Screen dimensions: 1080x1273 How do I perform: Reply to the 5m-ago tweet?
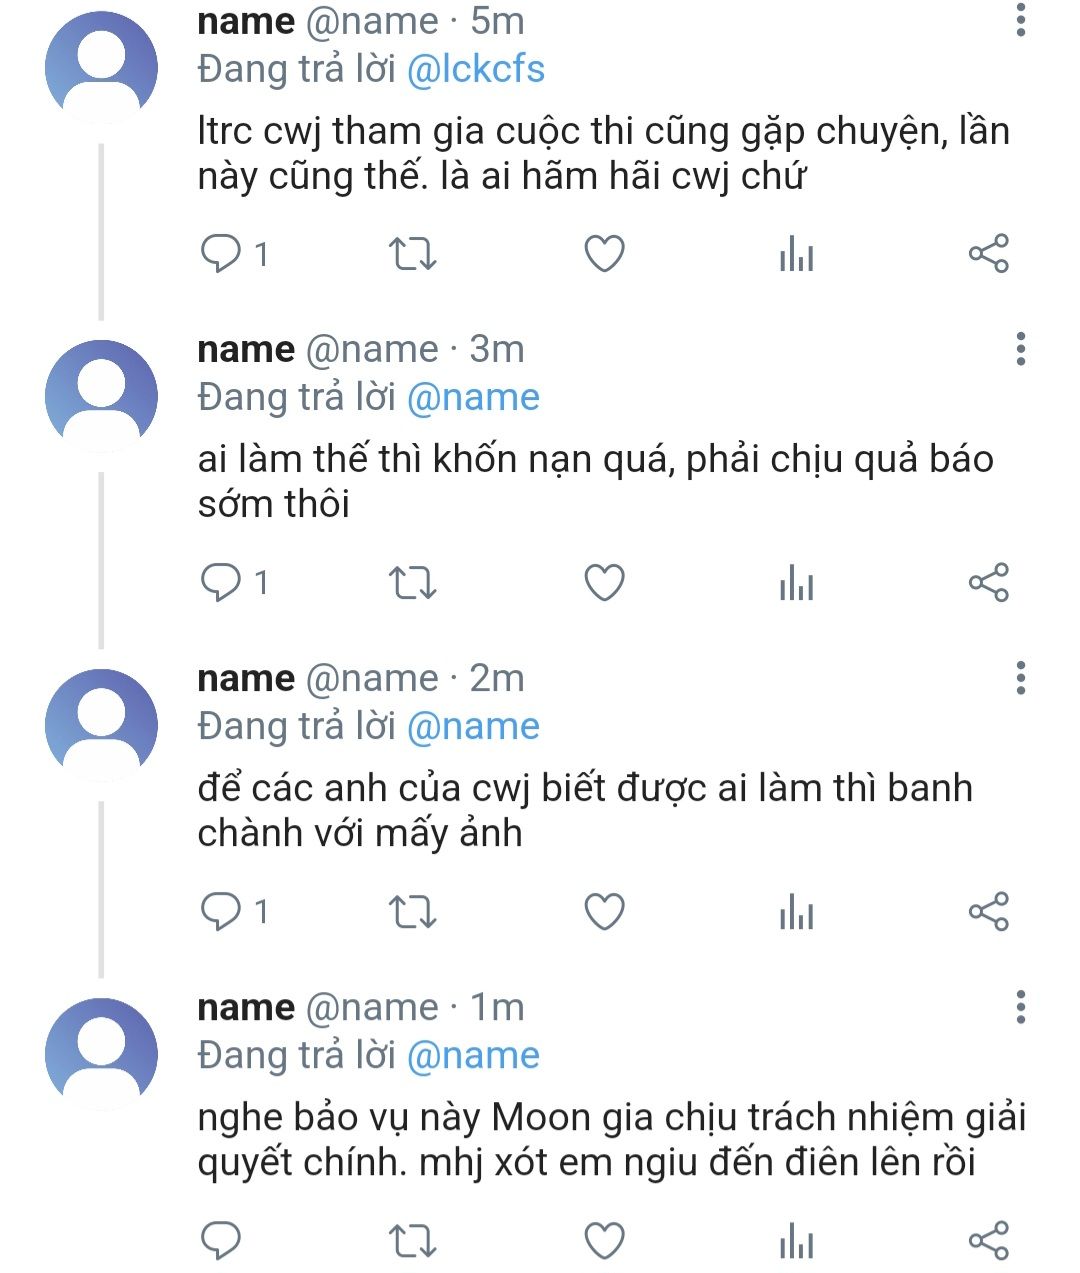(221, 254)
